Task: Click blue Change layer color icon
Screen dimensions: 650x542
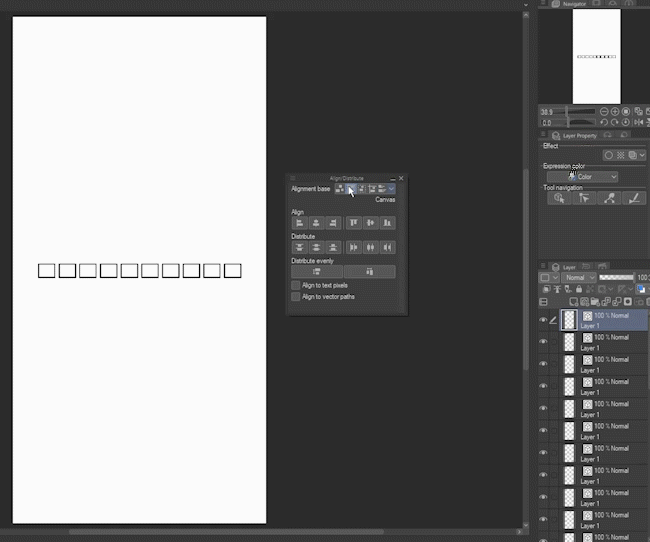Action: click(641, 289)
